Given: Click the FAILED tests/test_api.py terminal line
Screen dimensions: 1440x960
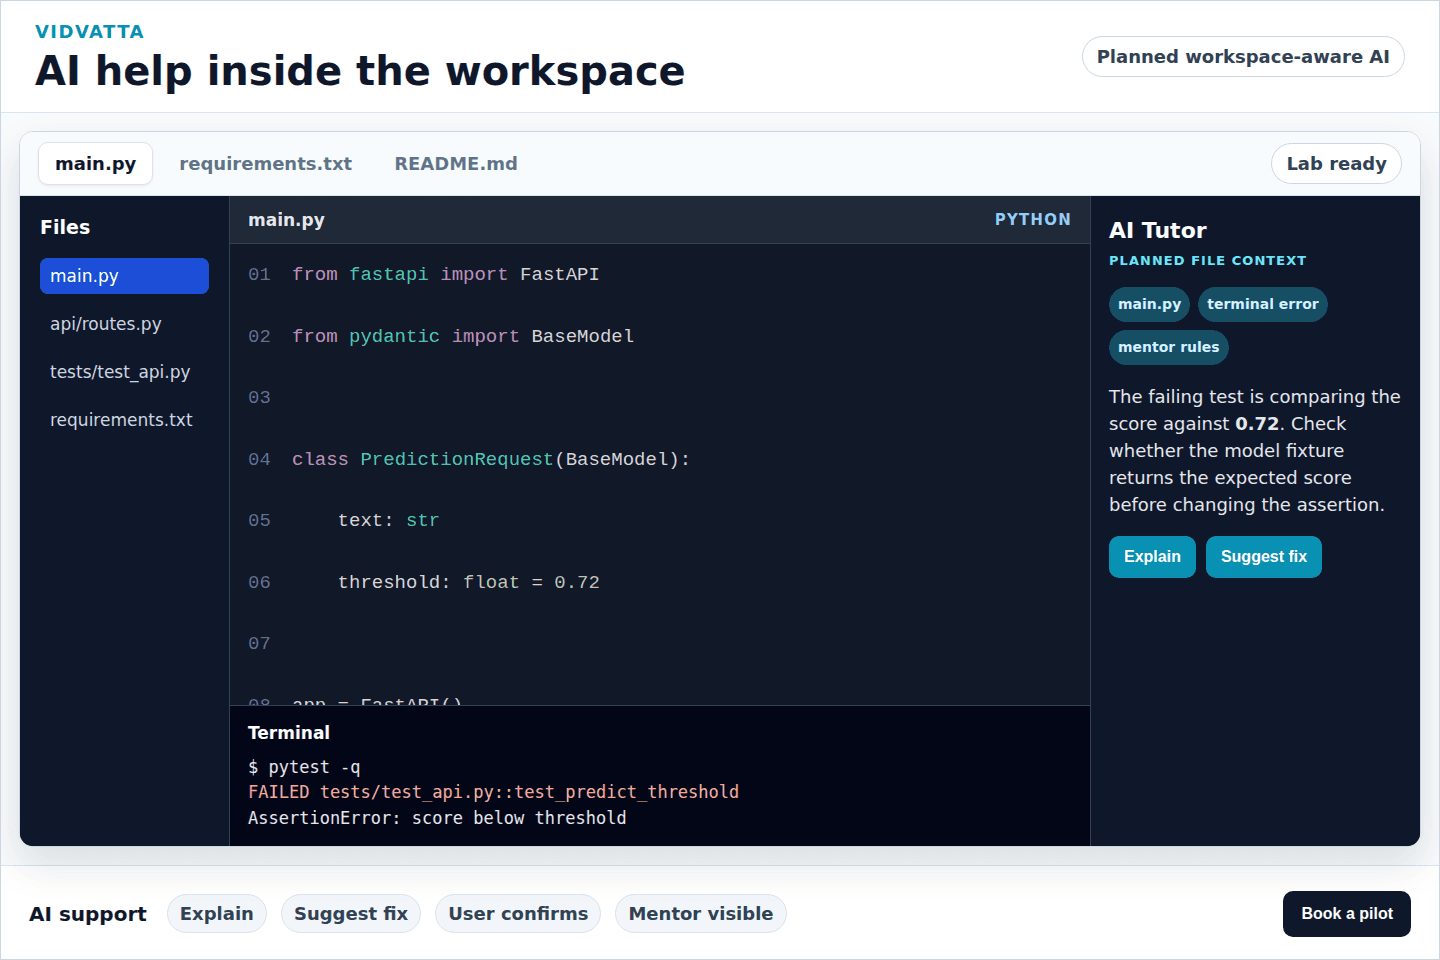Looking at the screenshot, I should 493,792.
